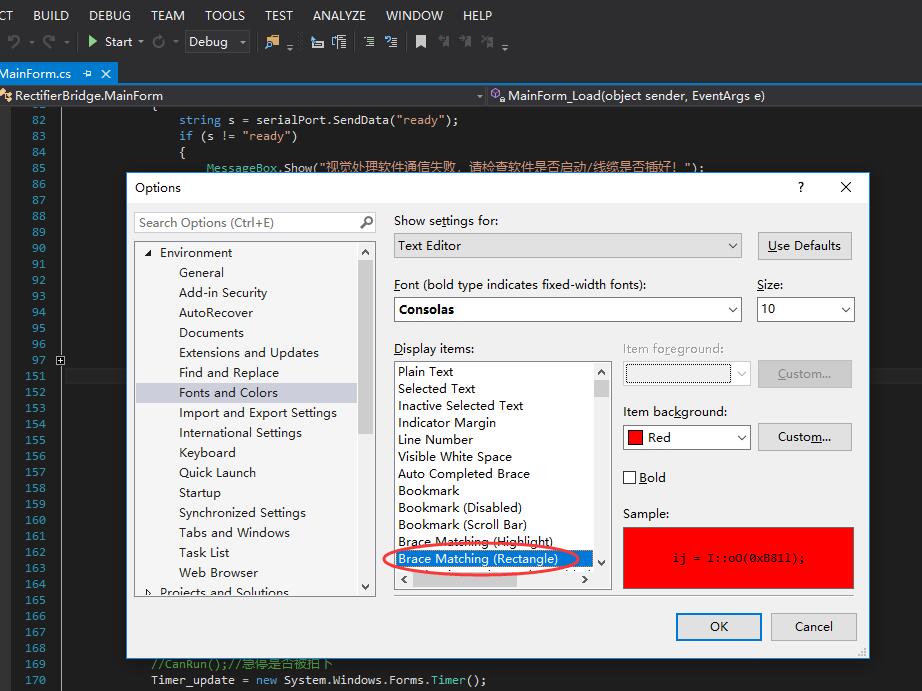Click the RectifierBridge.MainForm class icon
922x691 pixels.
pyautogui.click(x=6, y=95)
